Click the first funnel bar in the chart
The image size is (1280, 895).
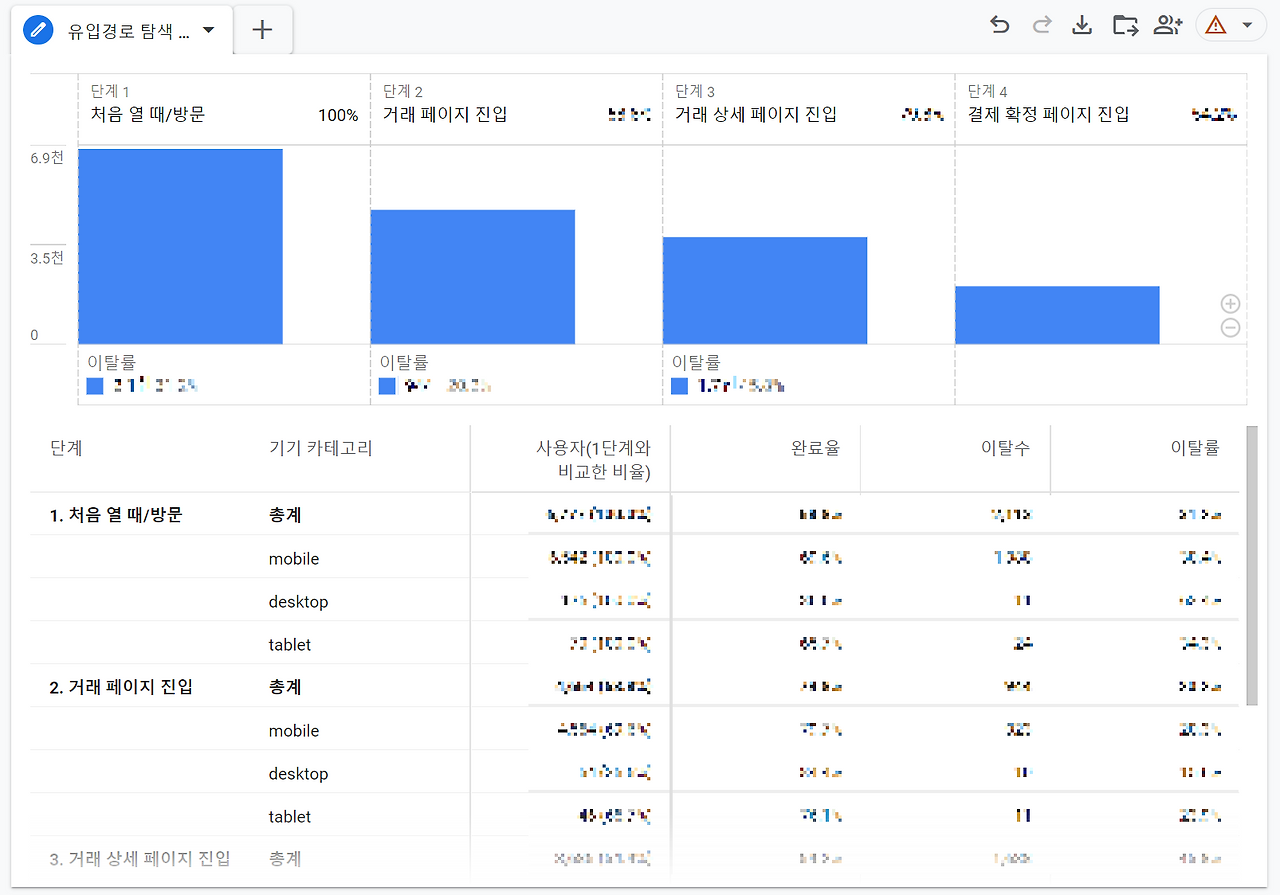pyautogui.click(x=181, y=245)
